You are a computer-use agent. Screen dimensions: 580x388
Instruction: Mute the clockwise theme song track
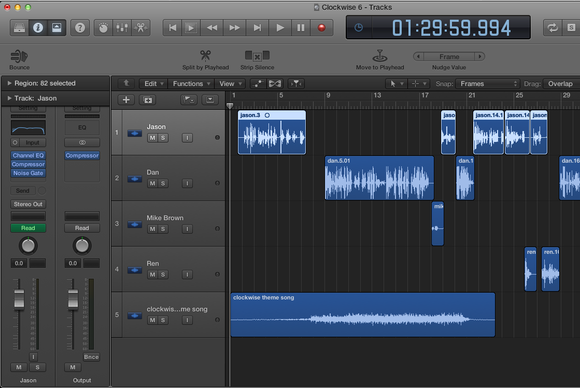point(152,320)
